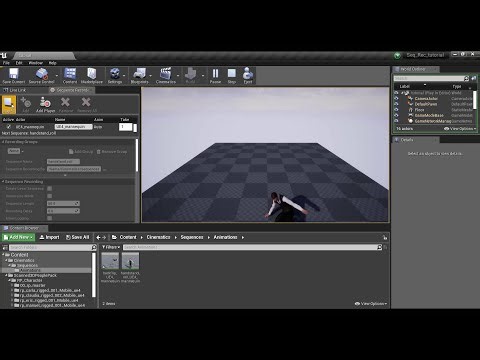Click the highlighted Record button in Sequence Recorder
Screen dimensions: 480x360
[9, 104]
